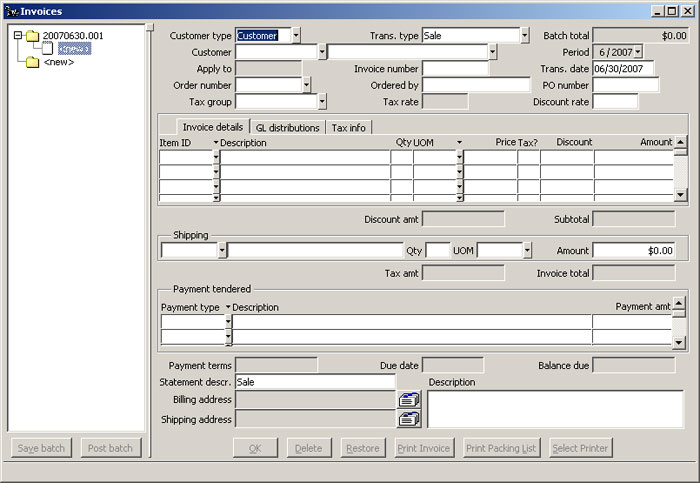
Task: Click the Trans. date field
Action: (x=623, y=69)
